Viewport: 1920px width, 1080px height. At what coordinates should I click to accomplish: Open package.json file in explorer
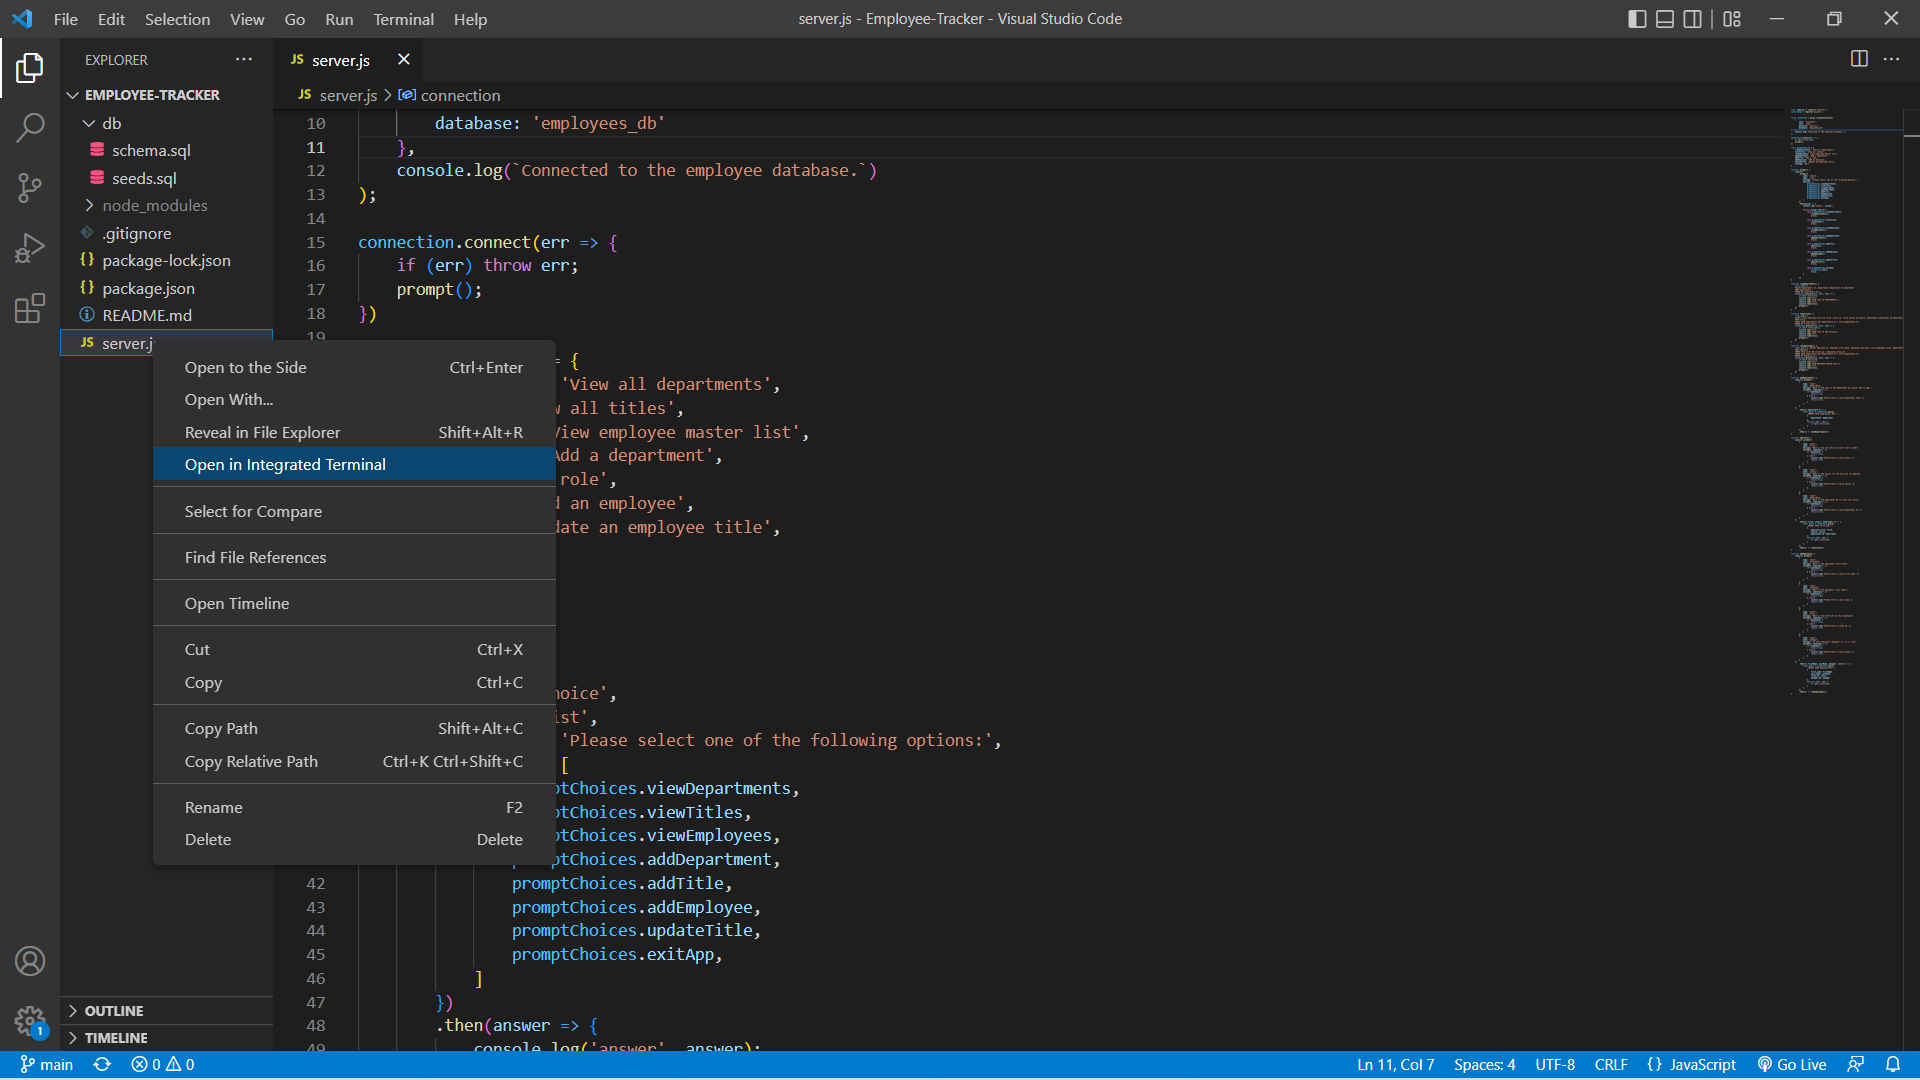167,288
